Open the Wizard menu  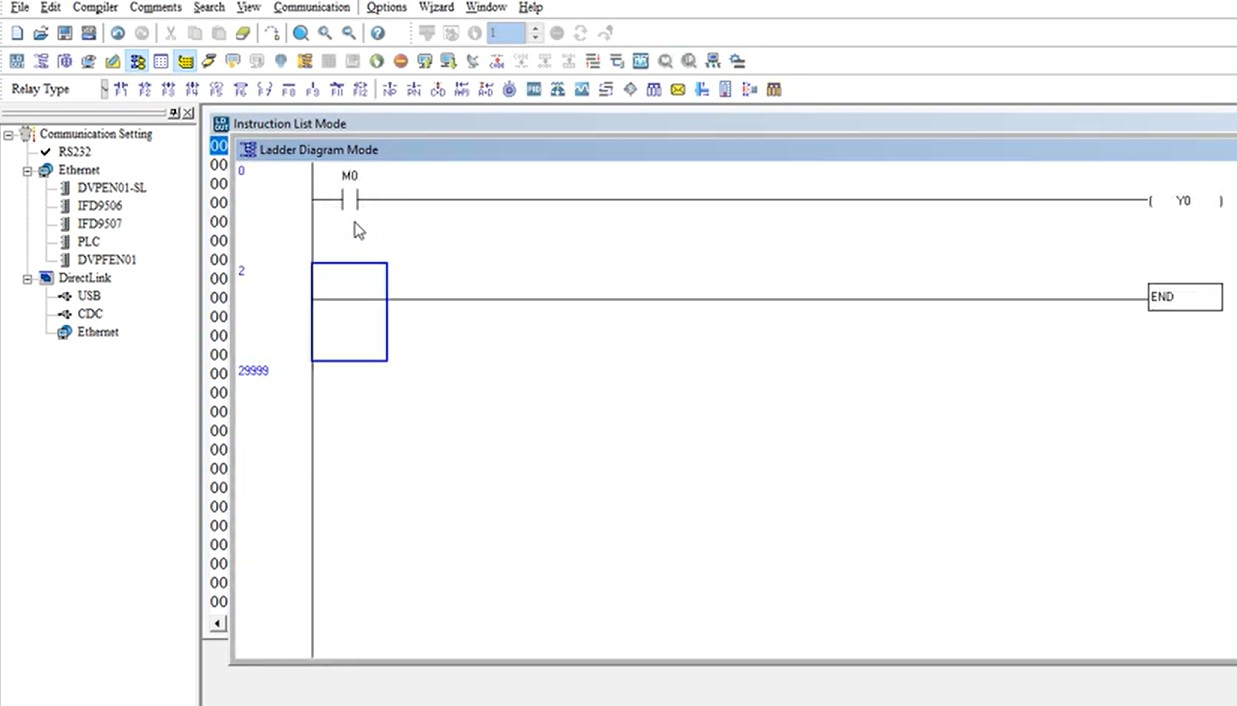(436, 7)
